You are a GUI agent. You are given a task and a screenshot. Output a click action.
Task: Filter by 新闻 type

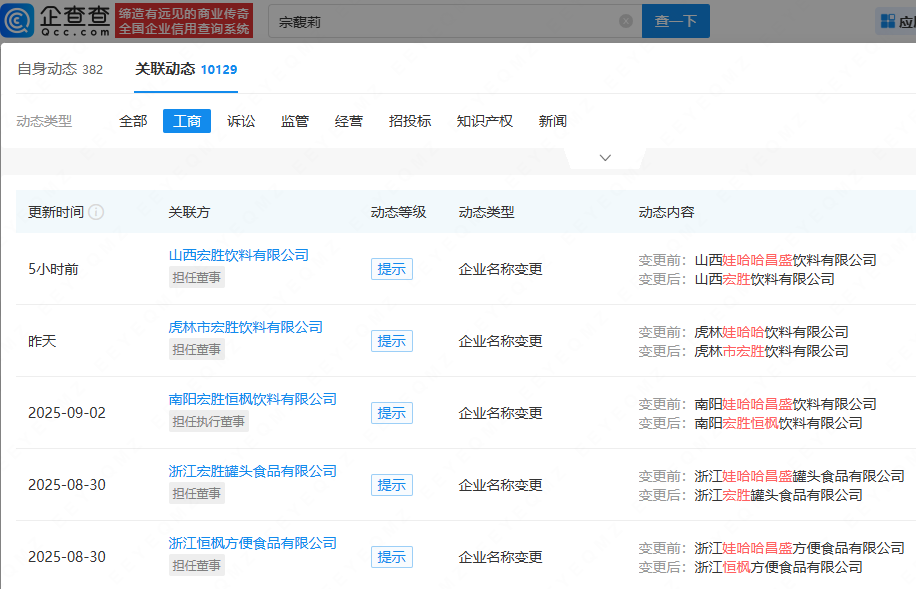click(553, 121)
